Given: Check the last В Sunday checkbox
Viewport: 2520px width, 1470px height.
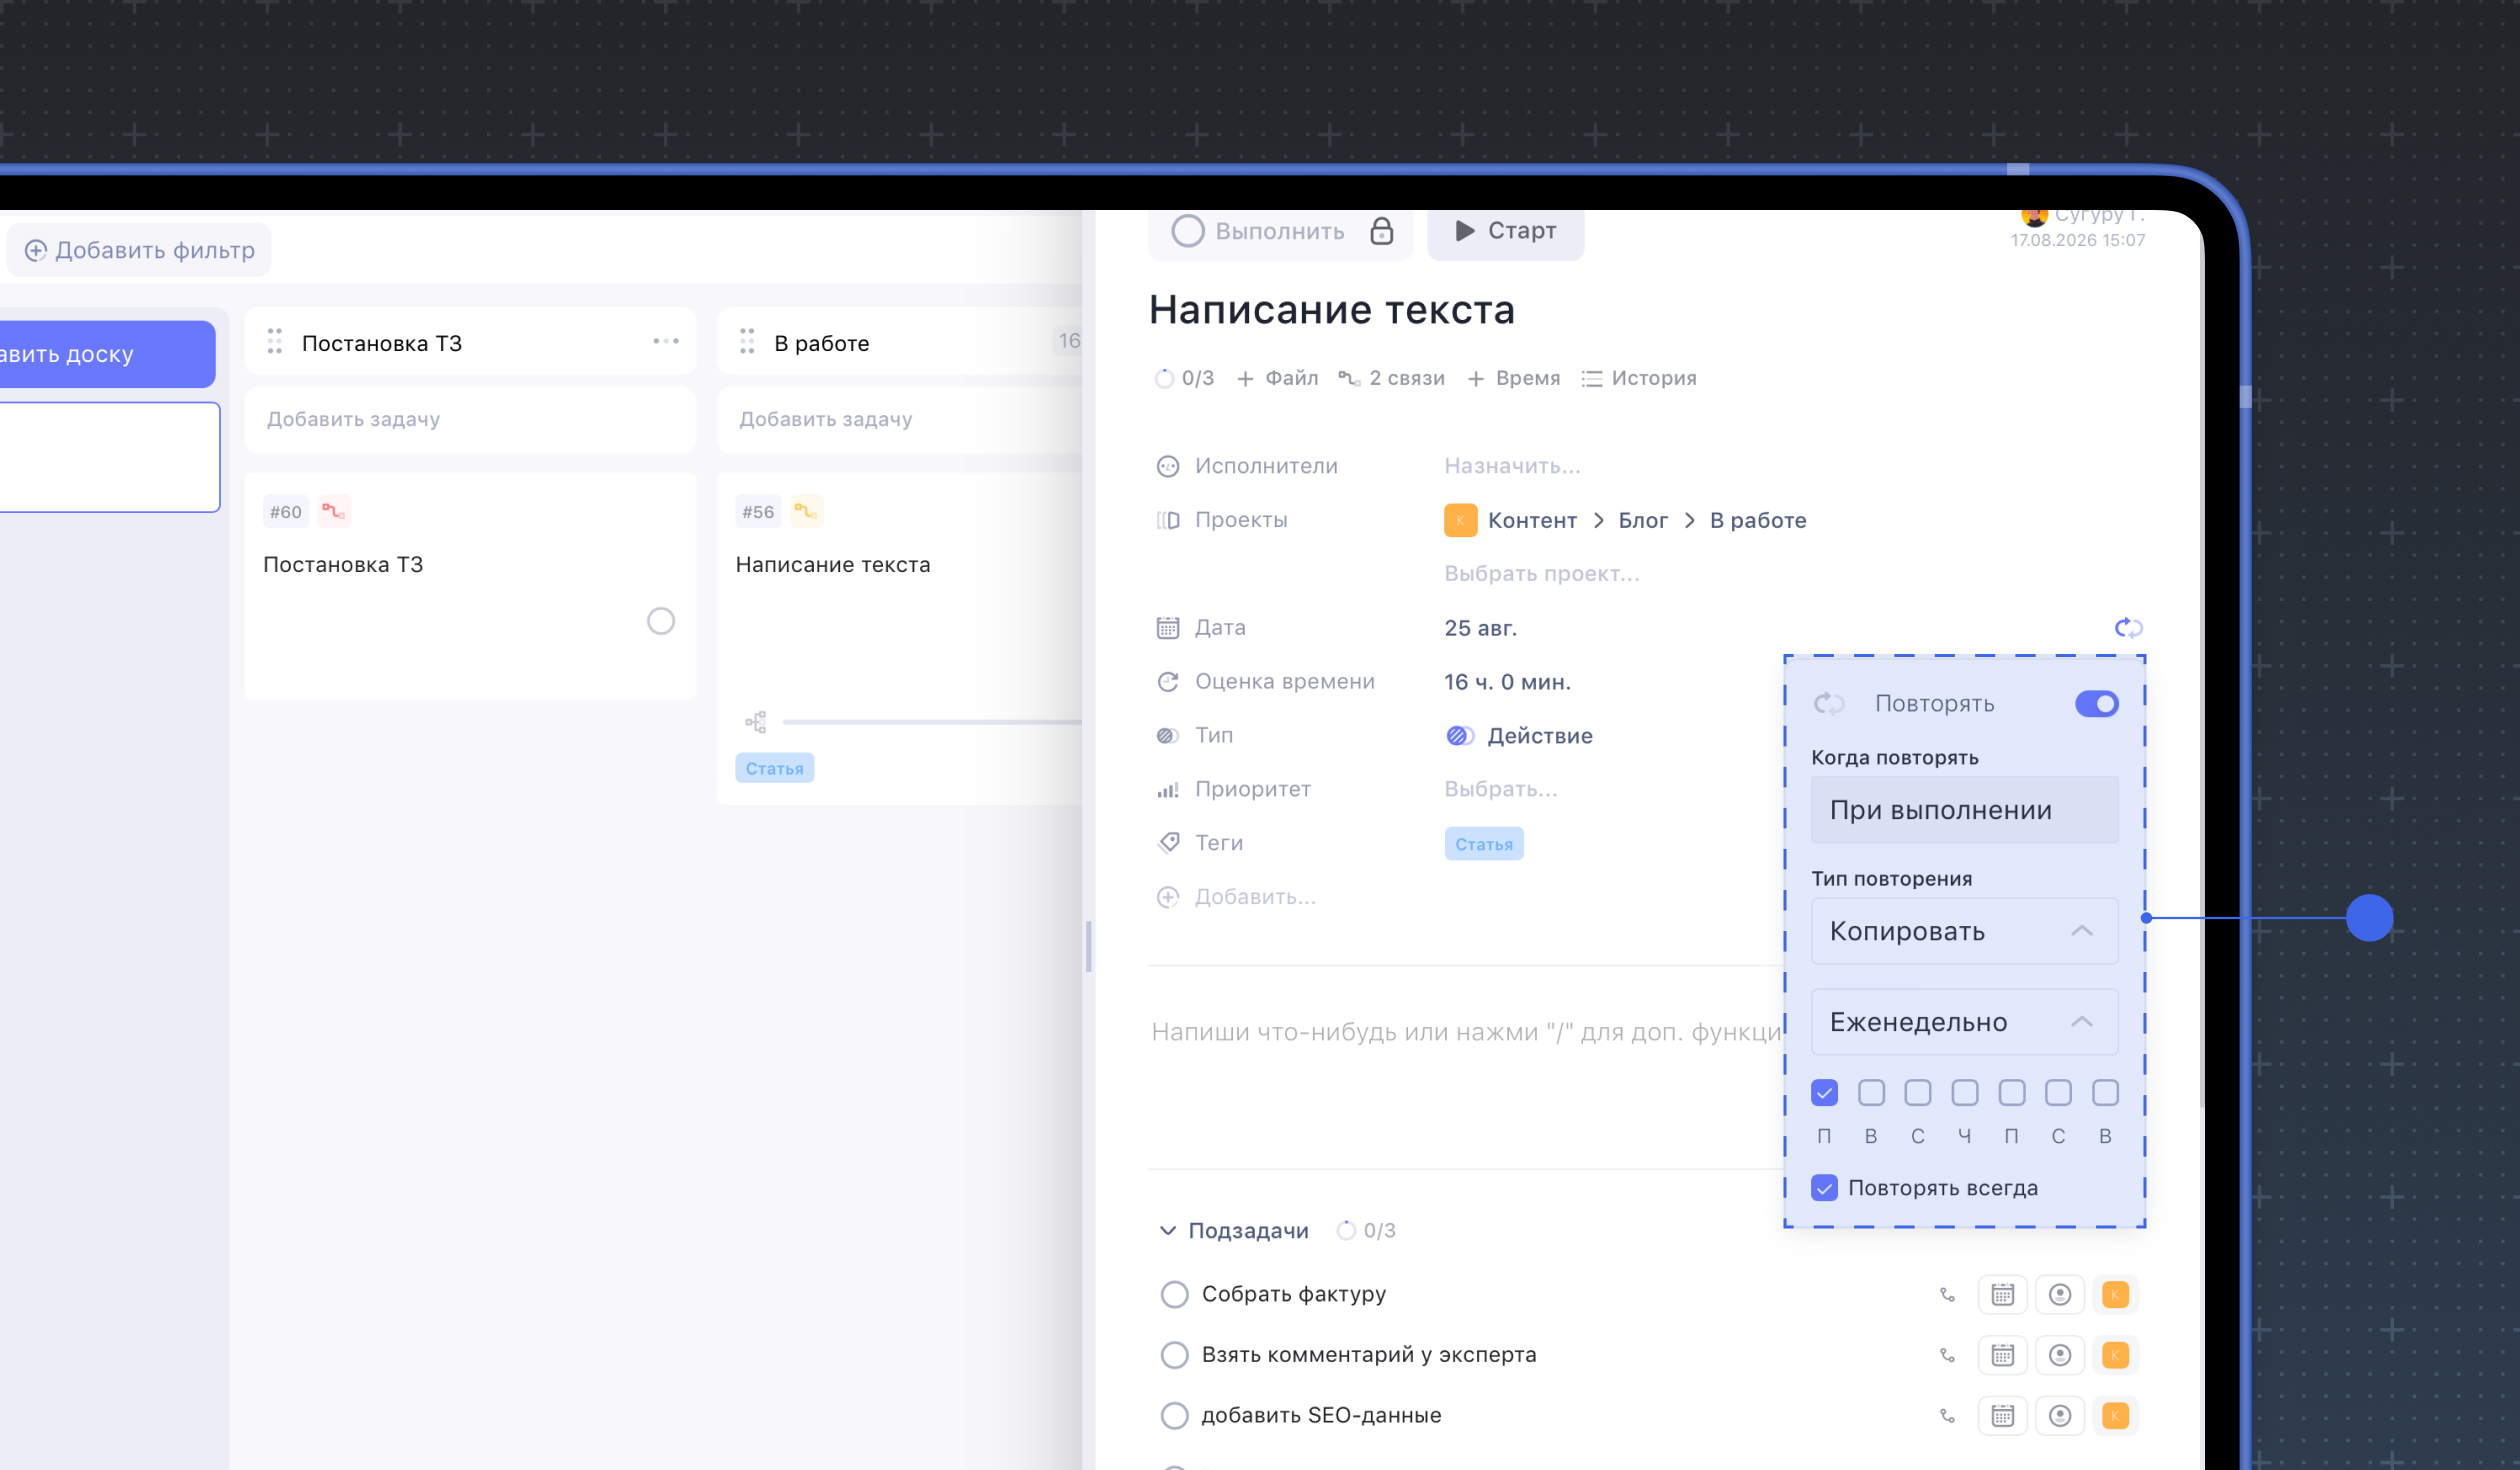Looking at the screenshot, I should pos(2105,1093).
